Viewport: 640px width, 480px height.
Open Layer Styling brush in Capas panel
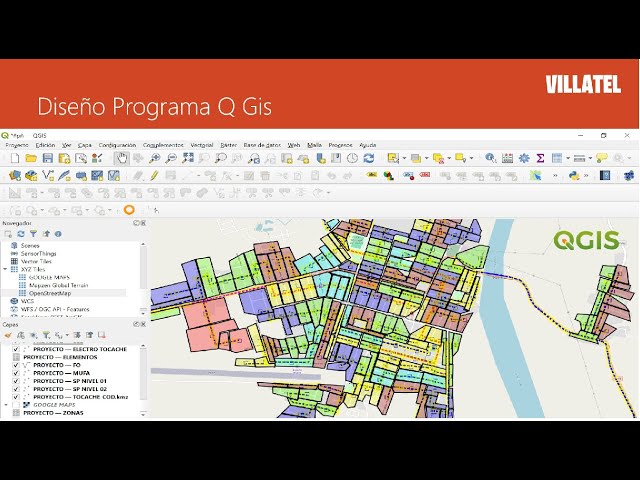8,335
